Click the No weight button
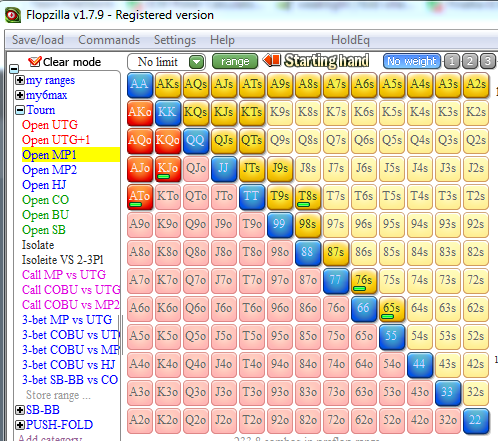 click(x=412, y=61)
